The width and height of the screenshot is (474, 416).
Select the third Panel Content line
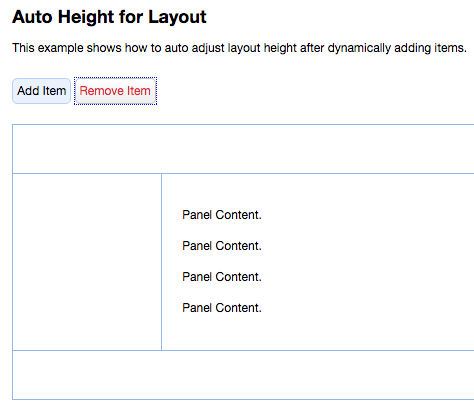coord(222,277)
